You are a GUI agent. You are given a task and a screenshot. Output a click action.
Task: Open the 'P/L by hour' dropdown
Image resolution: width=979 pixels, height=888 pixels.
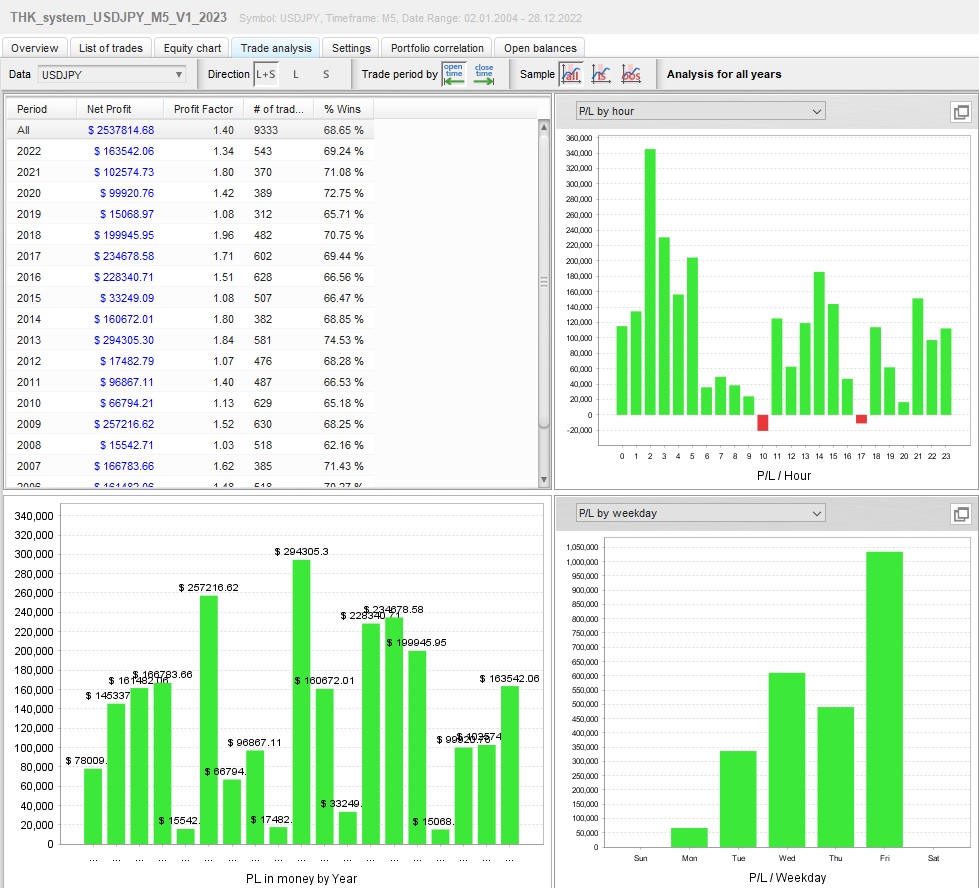point(700,112)
